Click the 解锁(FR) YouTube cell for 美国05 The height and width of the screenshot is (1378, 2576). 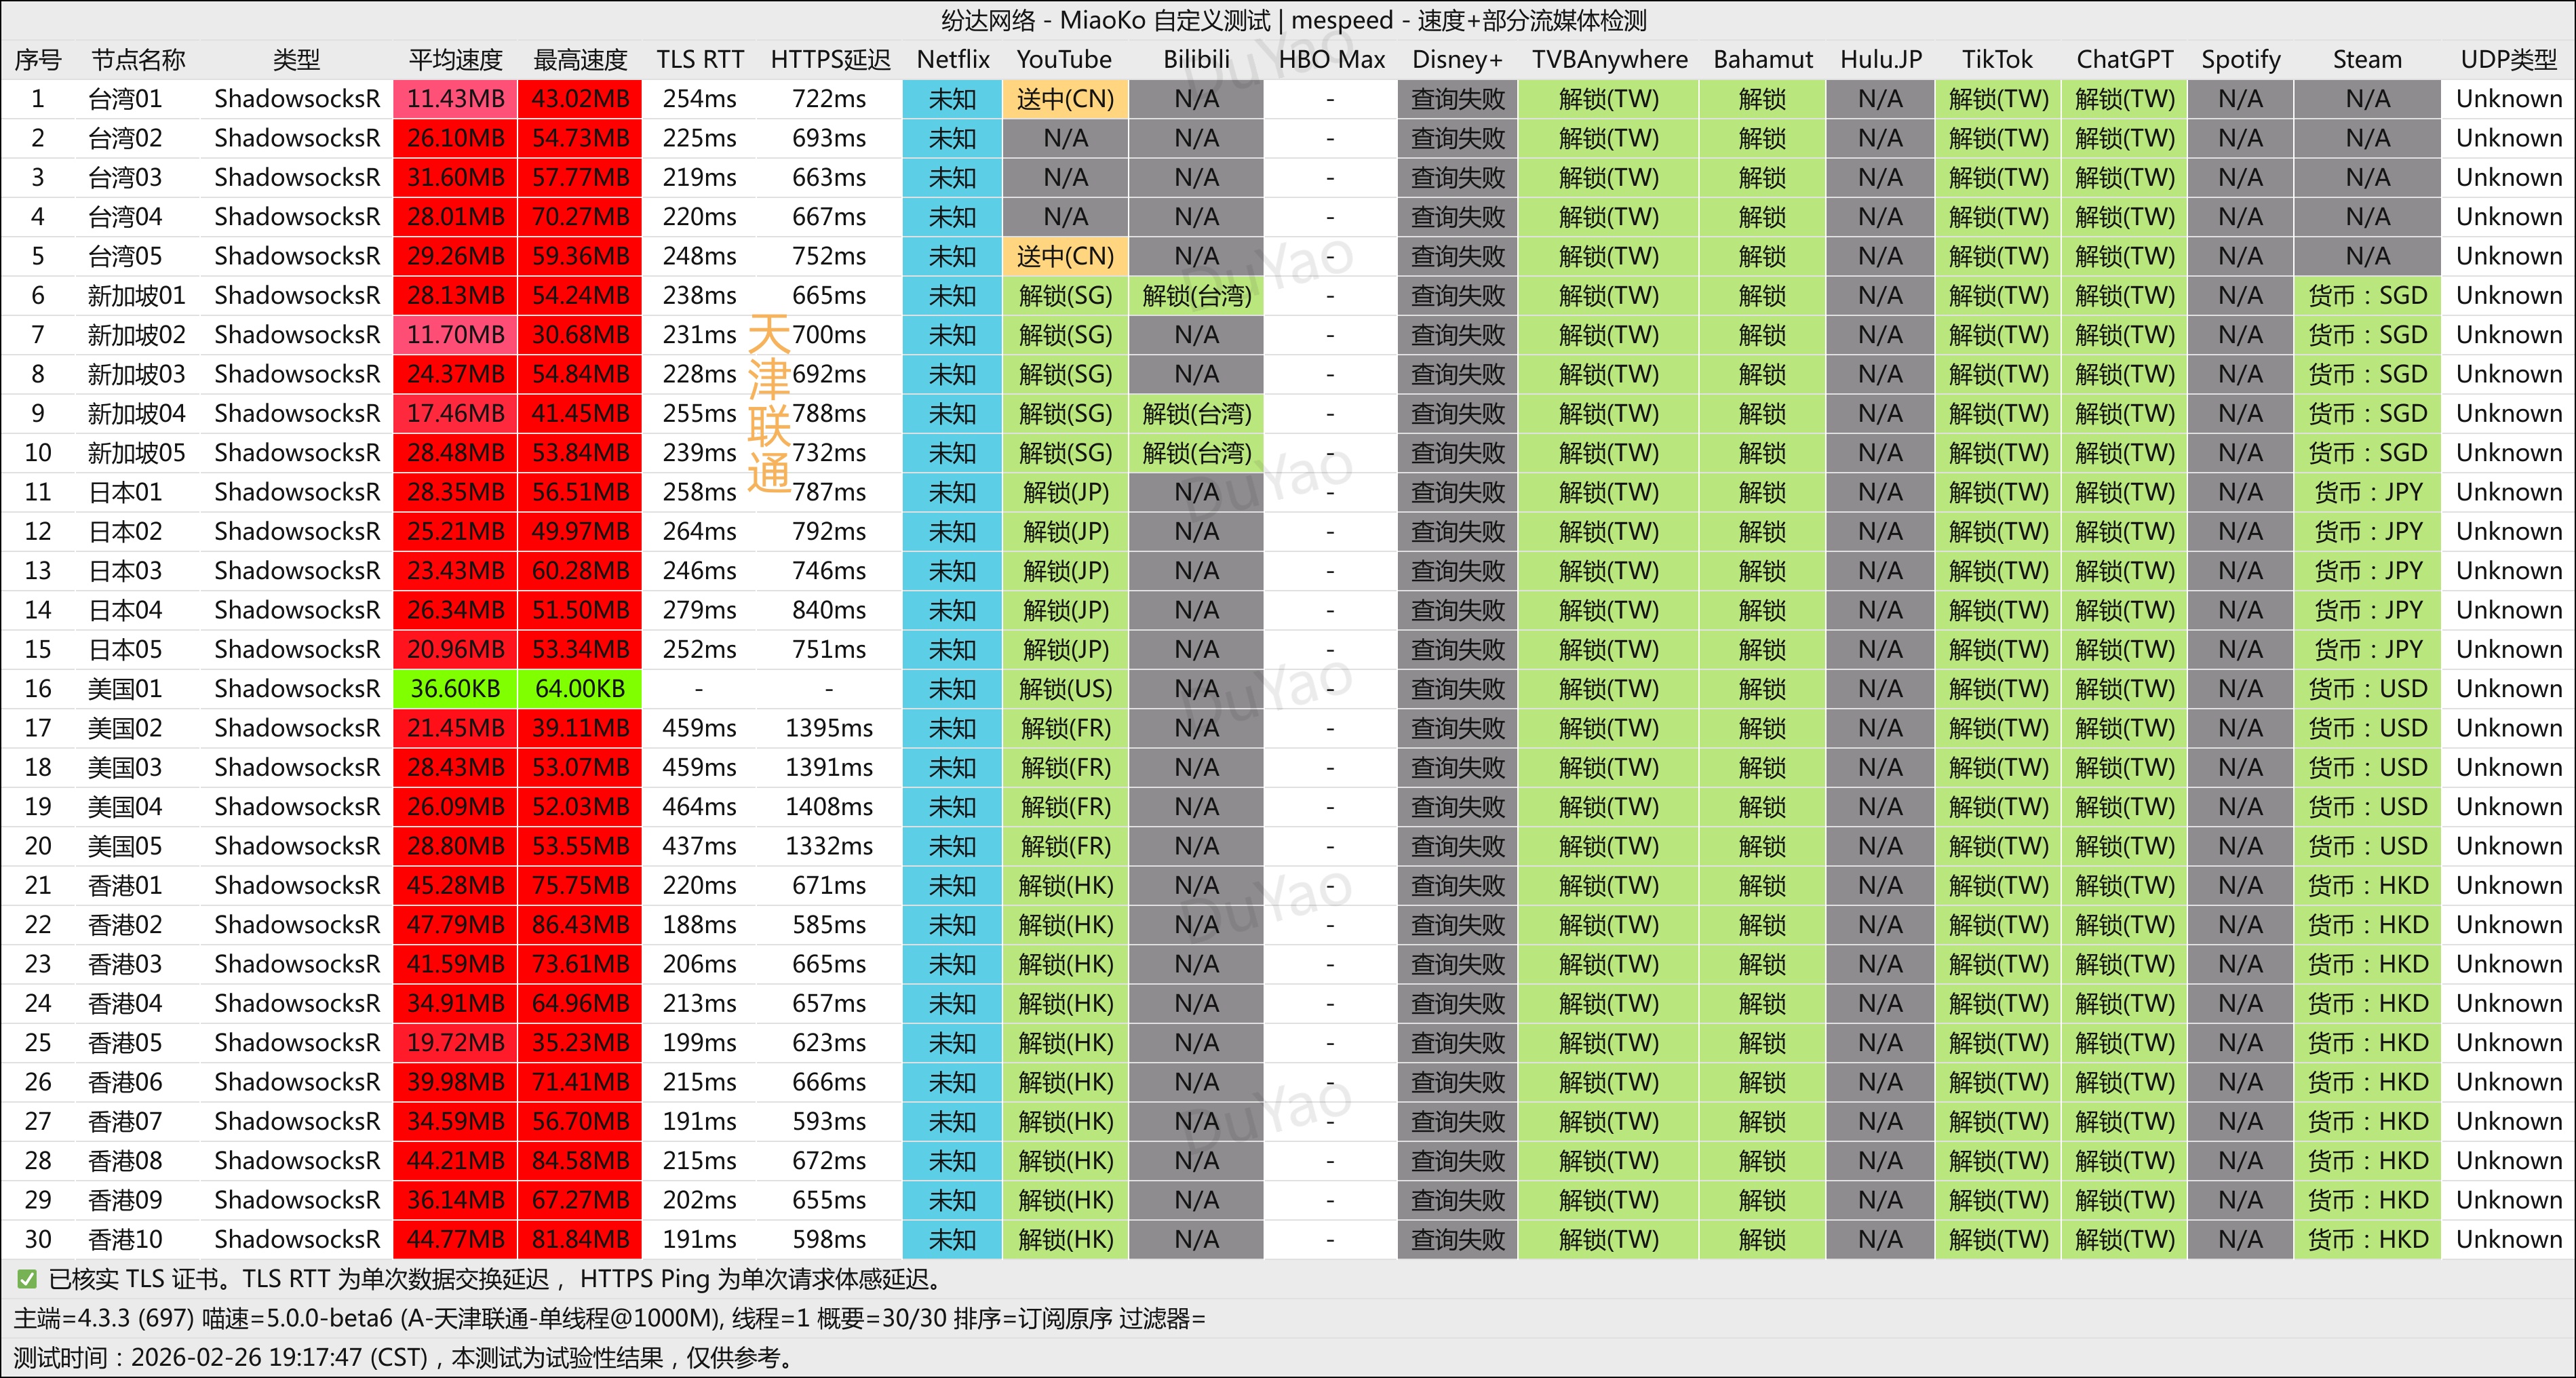point(1065,846)
